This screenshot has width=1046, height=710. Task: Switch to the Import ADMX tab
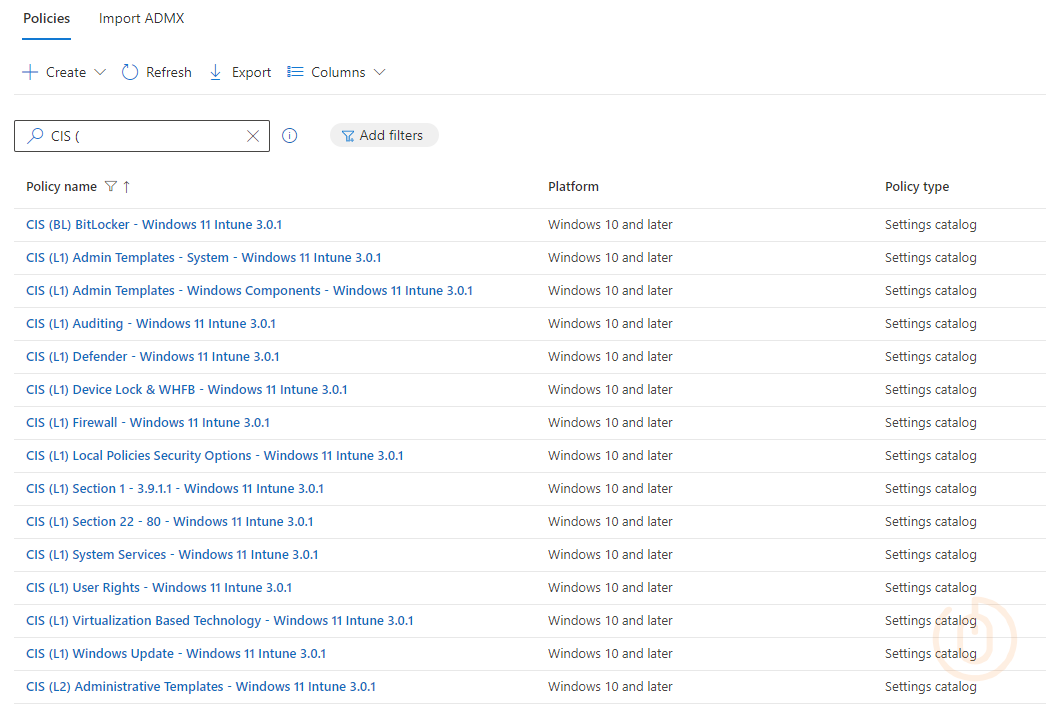141,19
